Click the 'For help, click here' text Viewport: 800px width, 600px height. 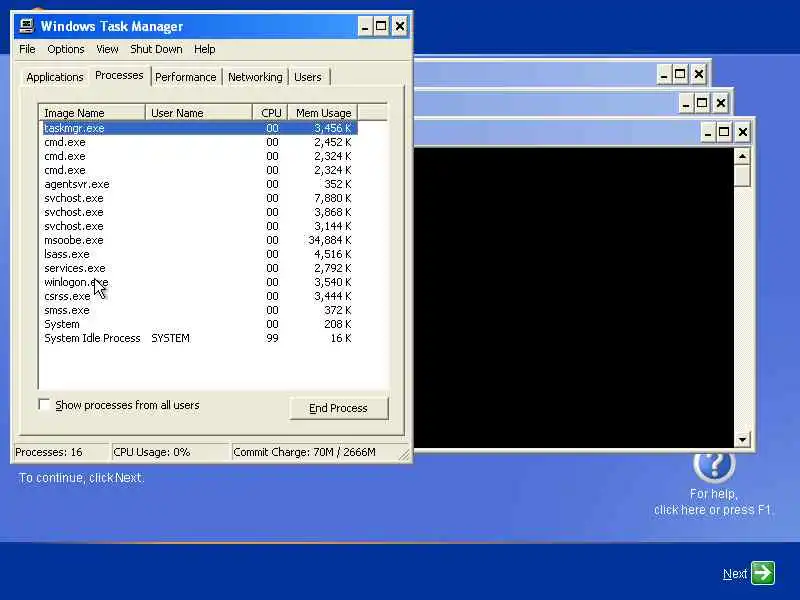[713, 502]
